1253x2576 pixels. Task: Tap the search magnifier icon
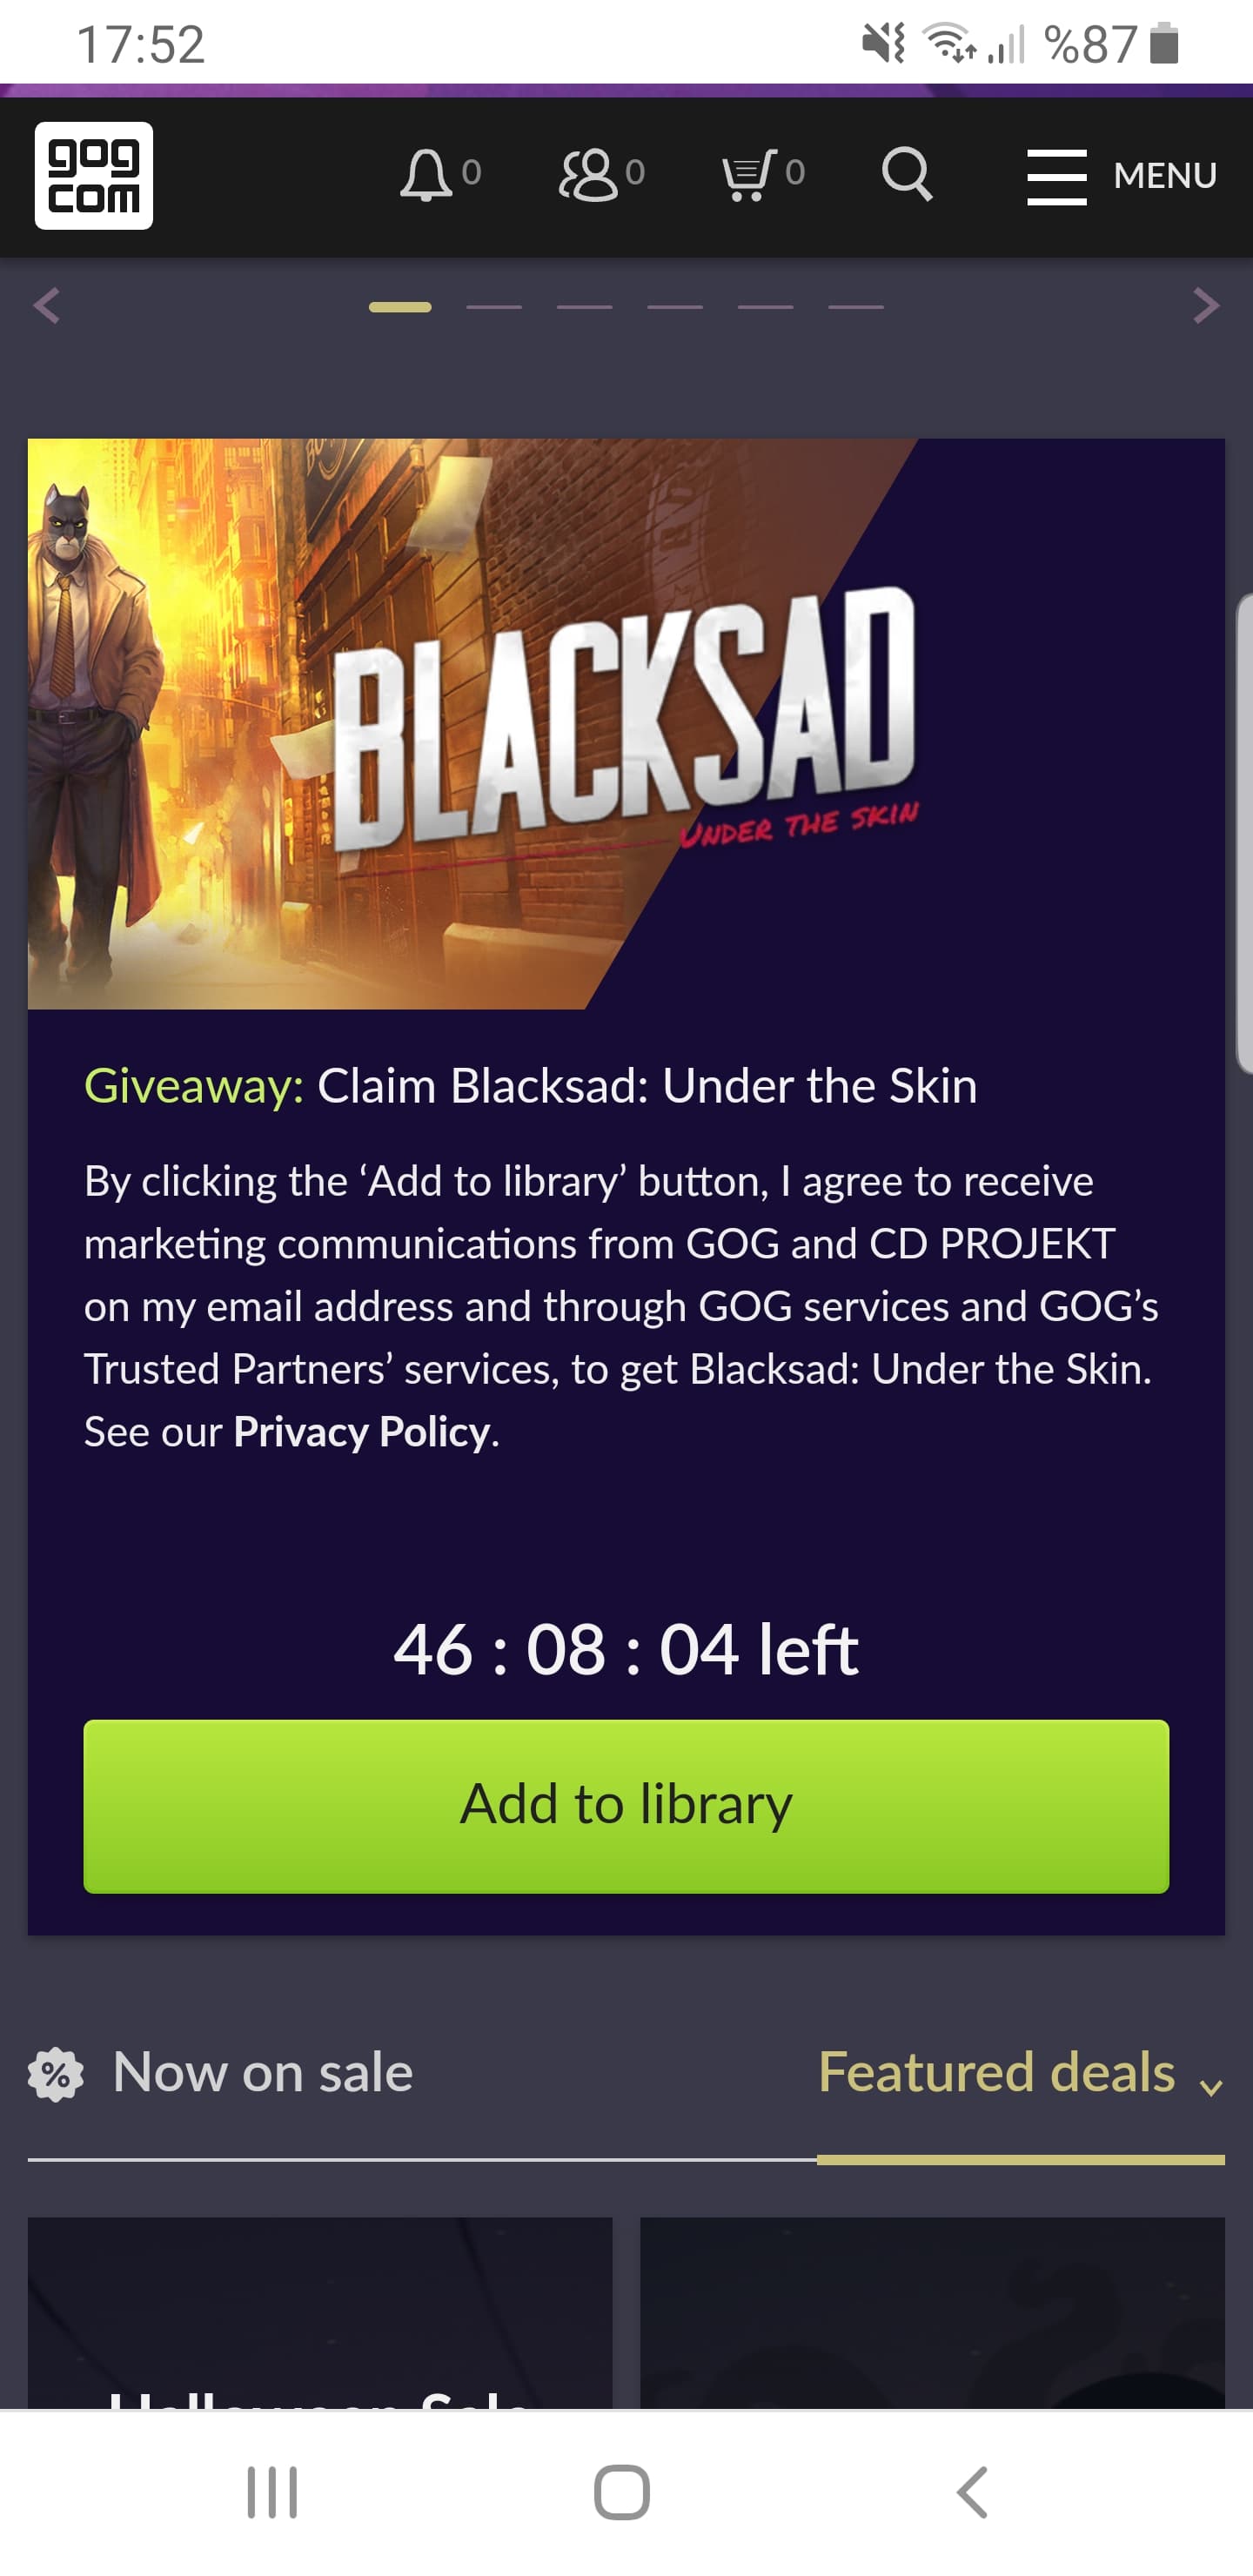(907, 176)
